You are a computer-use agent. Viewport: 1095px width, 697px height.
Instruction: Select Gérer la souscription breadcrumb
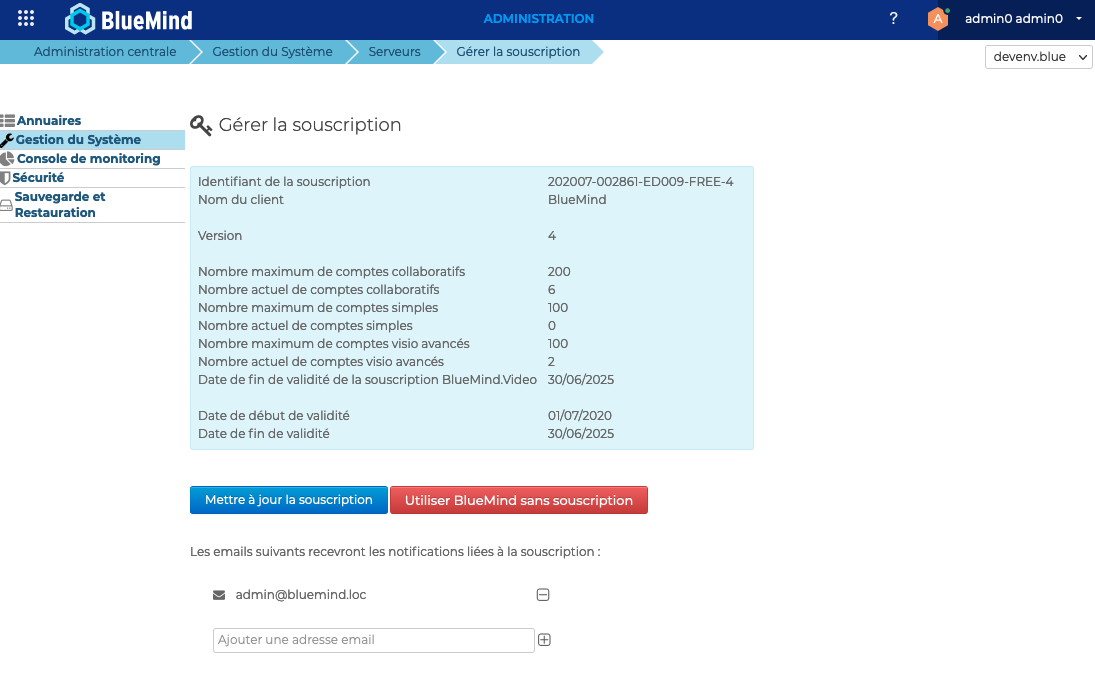(x=518, y=52)
